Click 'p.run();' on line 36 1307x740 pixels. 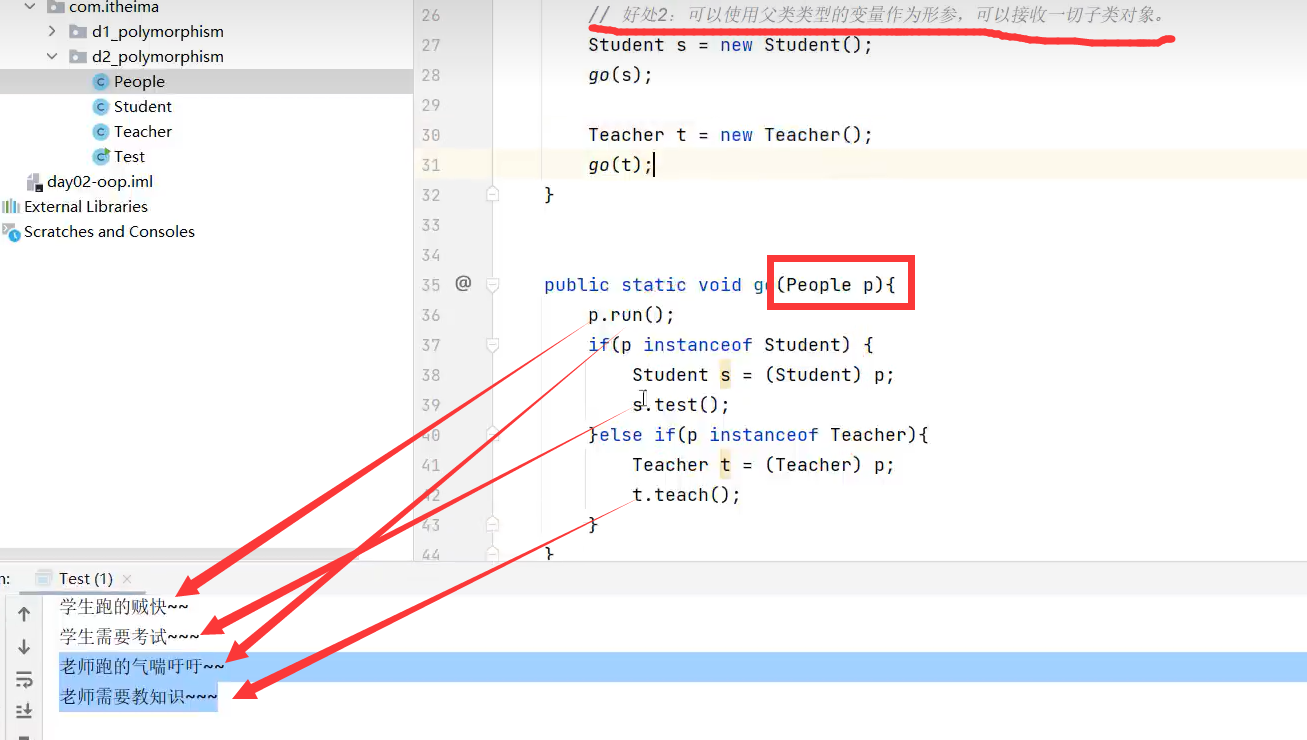point(631,315)
